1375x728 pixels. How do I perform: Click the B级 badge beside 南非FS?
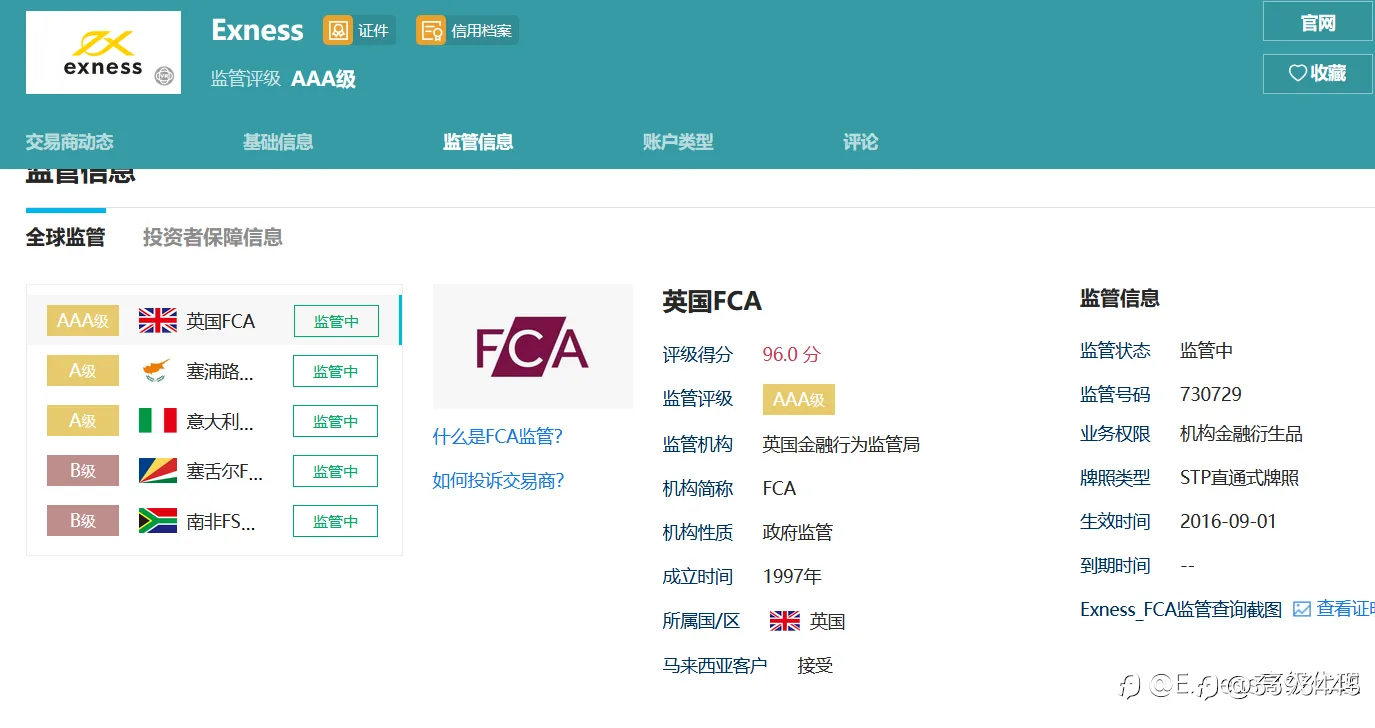pyautogui.click(x=83, y=521)
